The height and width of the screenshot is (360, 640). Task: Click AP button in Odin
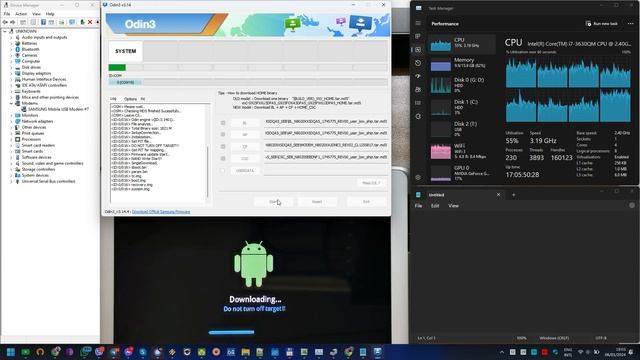click(245, 134)
